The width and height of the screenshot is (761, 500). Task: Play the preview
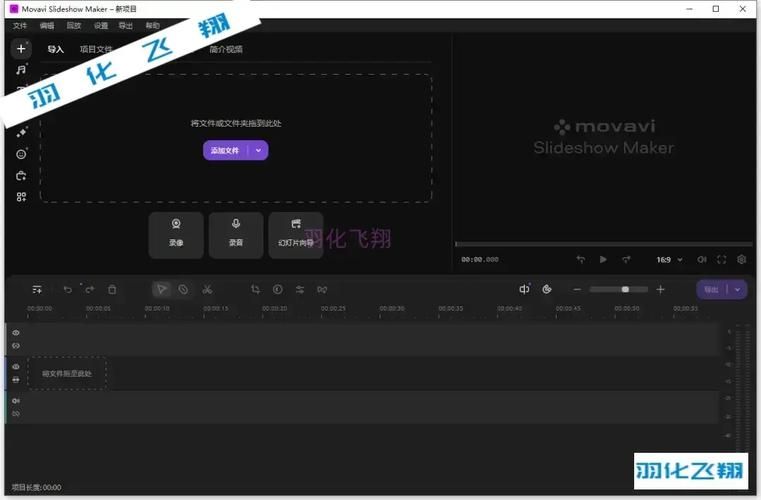click(x=603, y=260)
